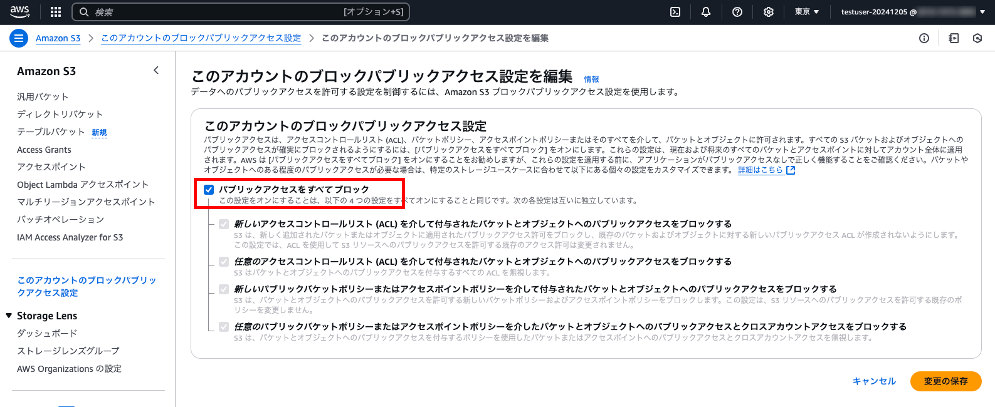Viewport: 995px width, 407px height.
Task: Open マルチリージョンアクセスポイント in sidebar
Action: pos(86,202)
